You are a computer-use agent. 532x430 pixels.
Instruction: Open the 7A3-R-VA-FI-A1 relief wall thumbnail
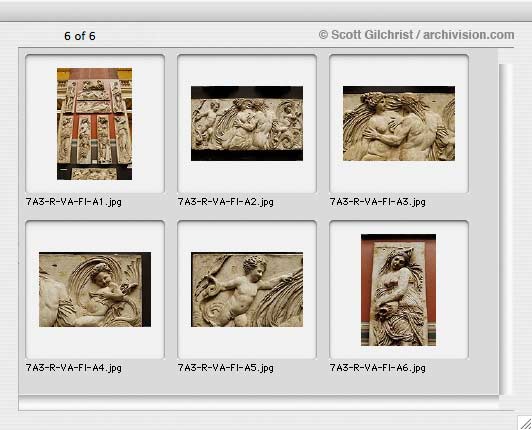coord(94,124)
